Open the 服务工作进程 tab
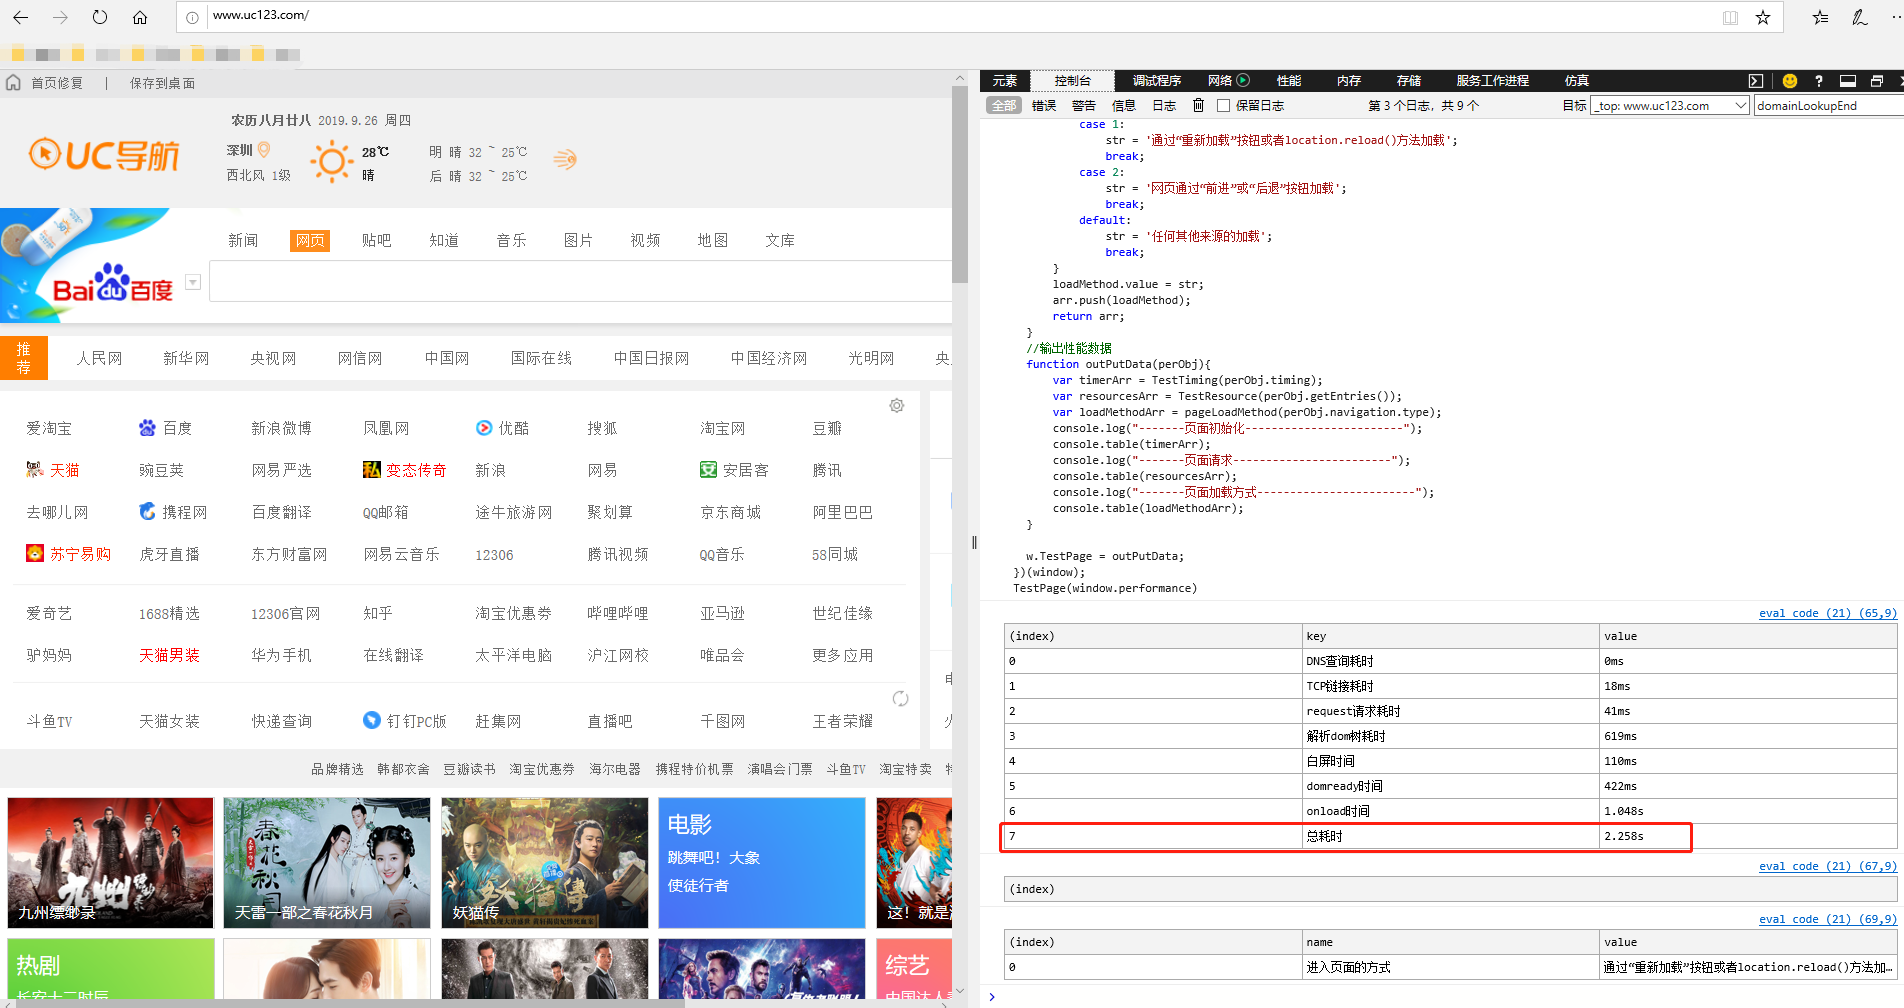This screenshot has height=1008, width=1904. click(x=1493, y=81)
